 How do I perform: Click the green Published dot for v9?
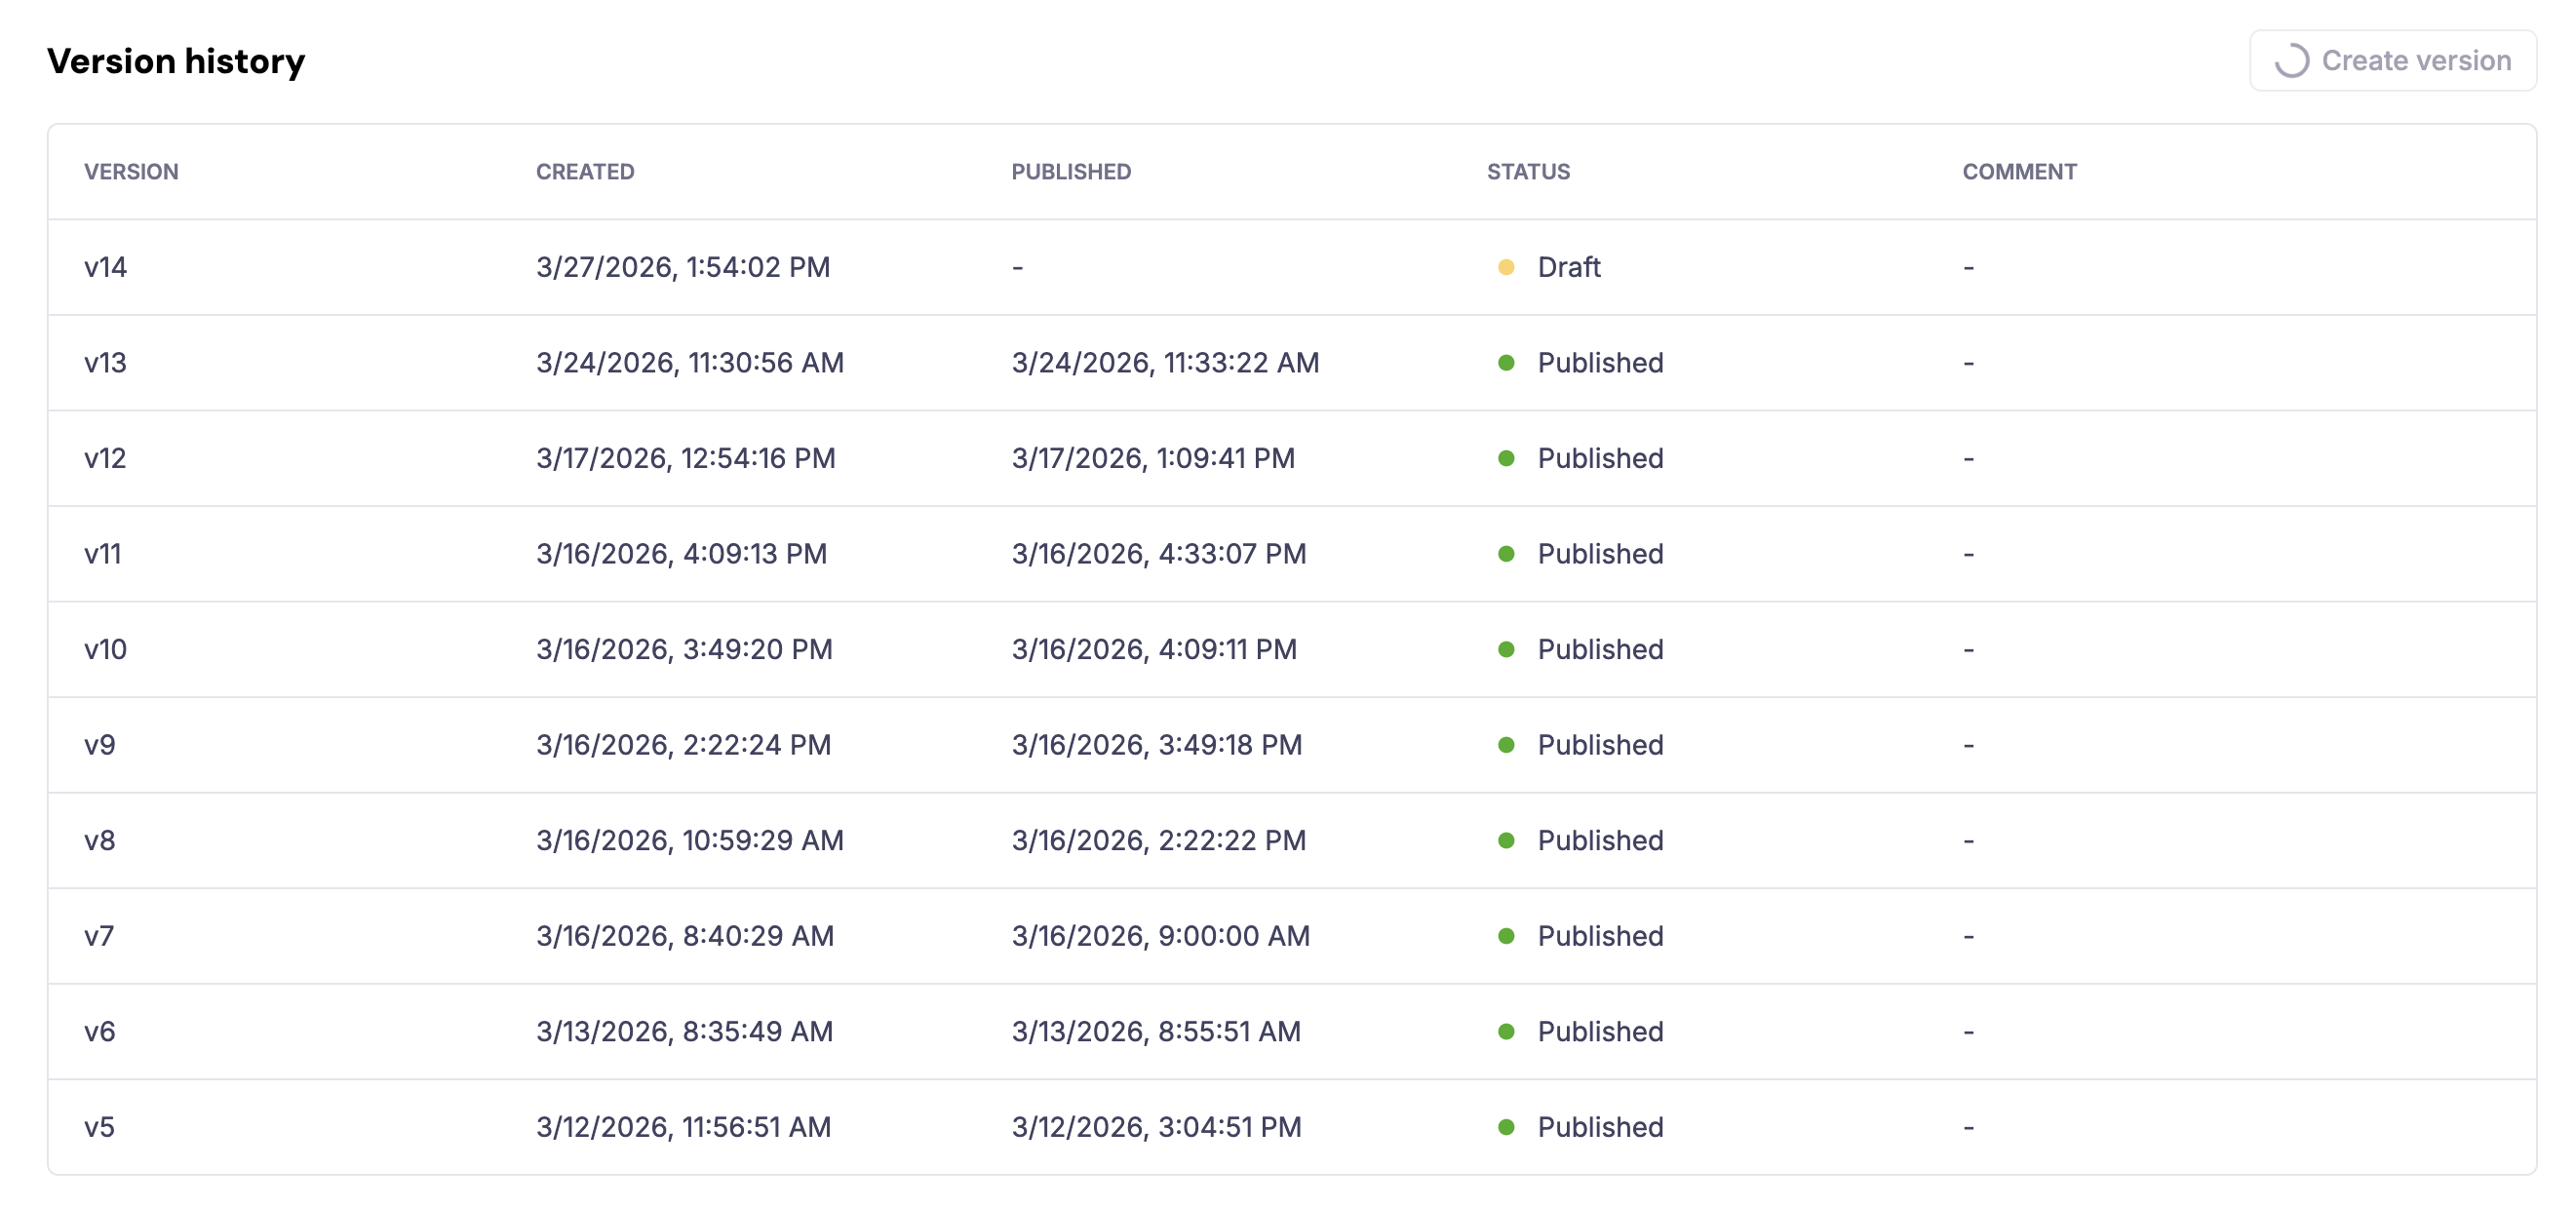[1507, 744]
